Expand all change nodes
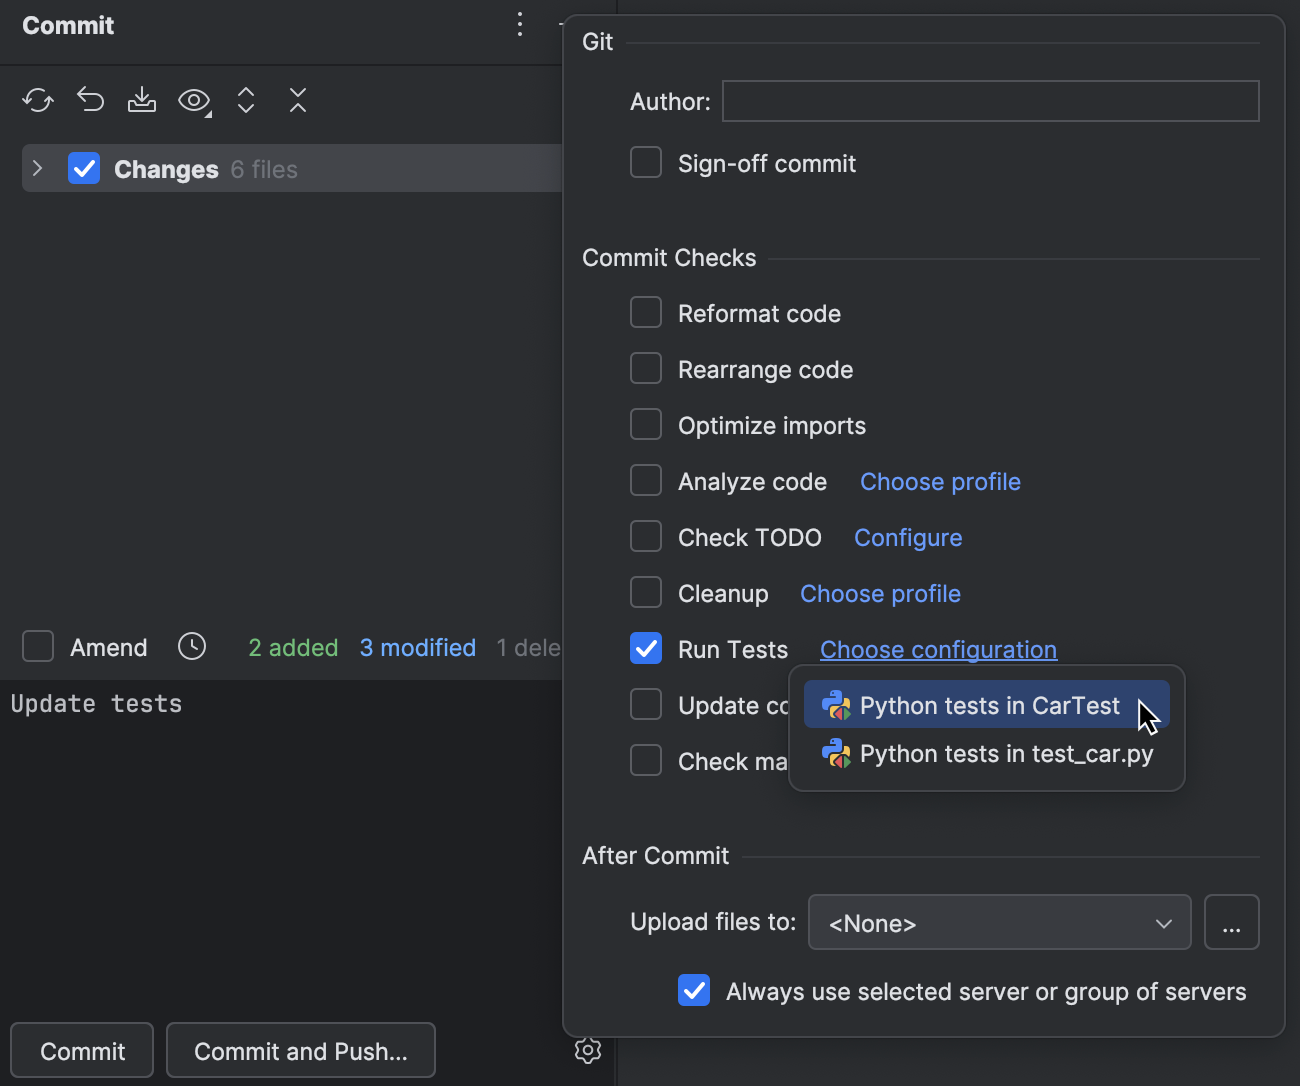 point(245,100)
